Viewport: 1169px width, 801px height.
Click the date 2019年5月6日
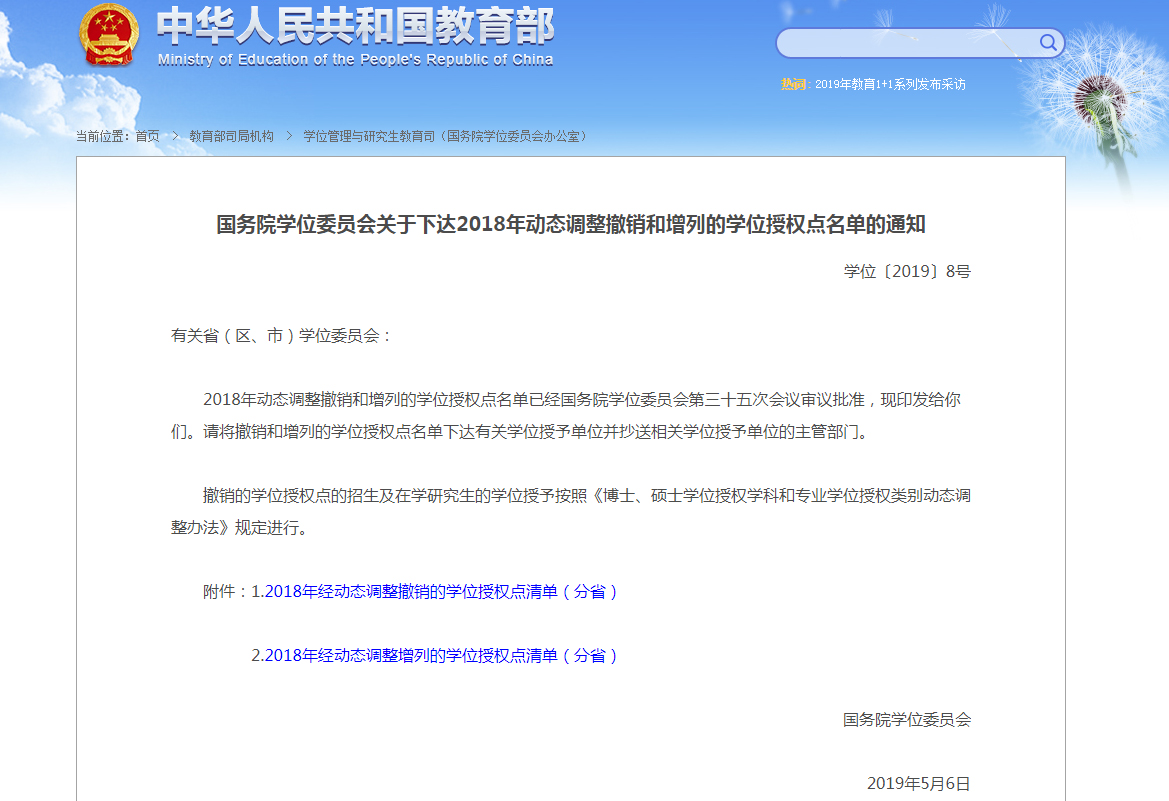918,783
